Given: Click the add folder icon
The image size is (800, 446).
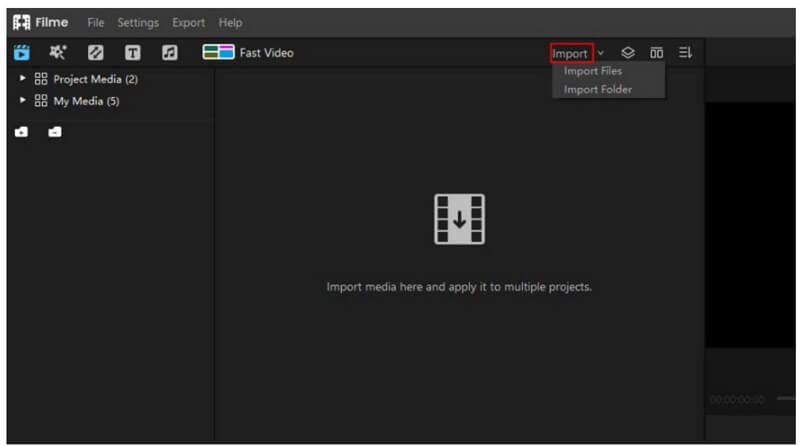Looking at the screenshot, I should (21, 132).
